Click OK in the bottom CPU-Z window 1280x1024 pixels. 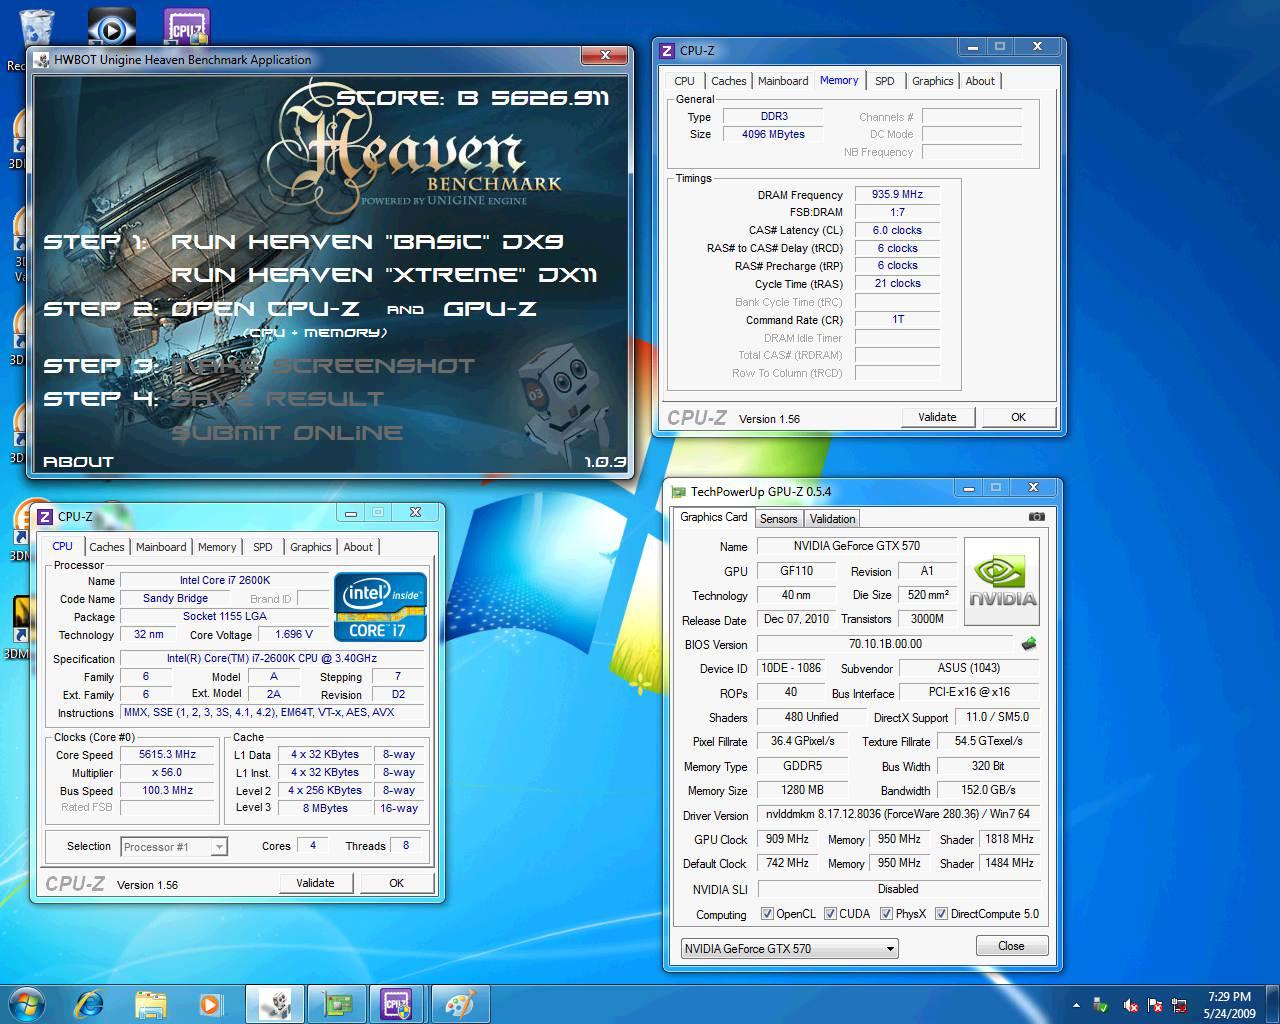click(x=396, y=883)
